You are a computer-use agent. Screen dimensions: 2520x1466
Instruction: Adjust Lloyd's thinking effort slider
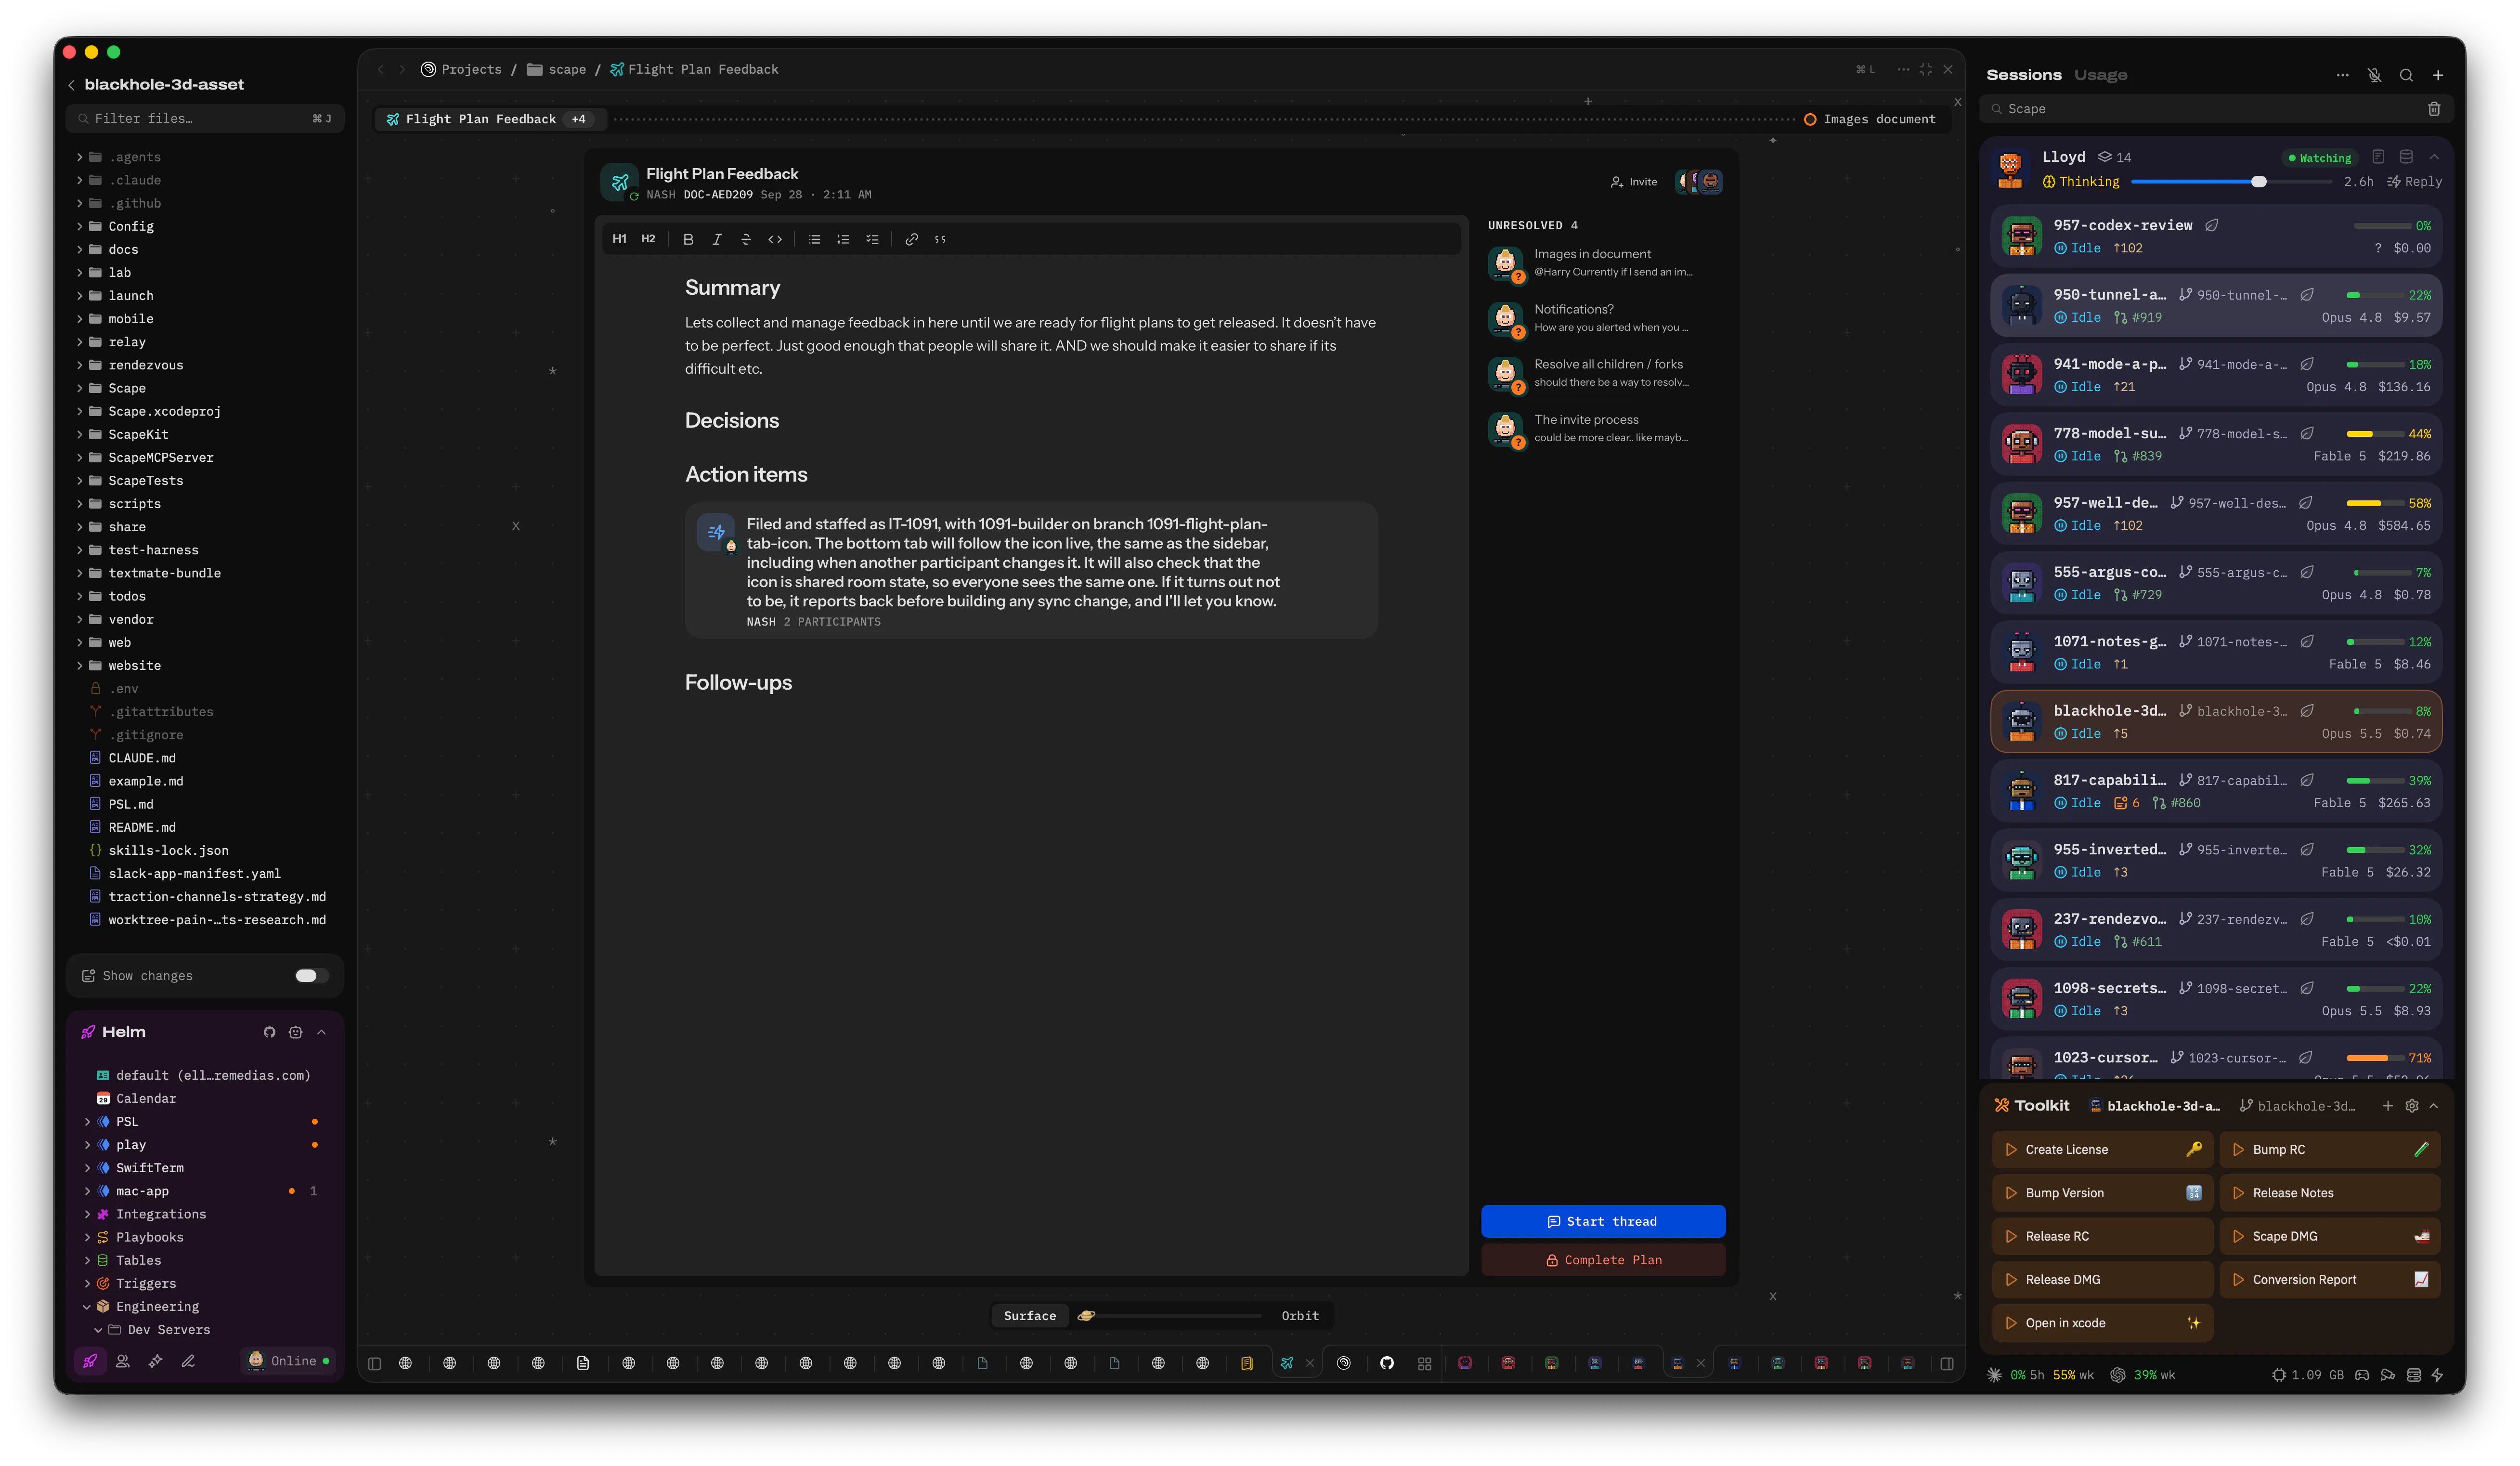(x=2258, y=182)
